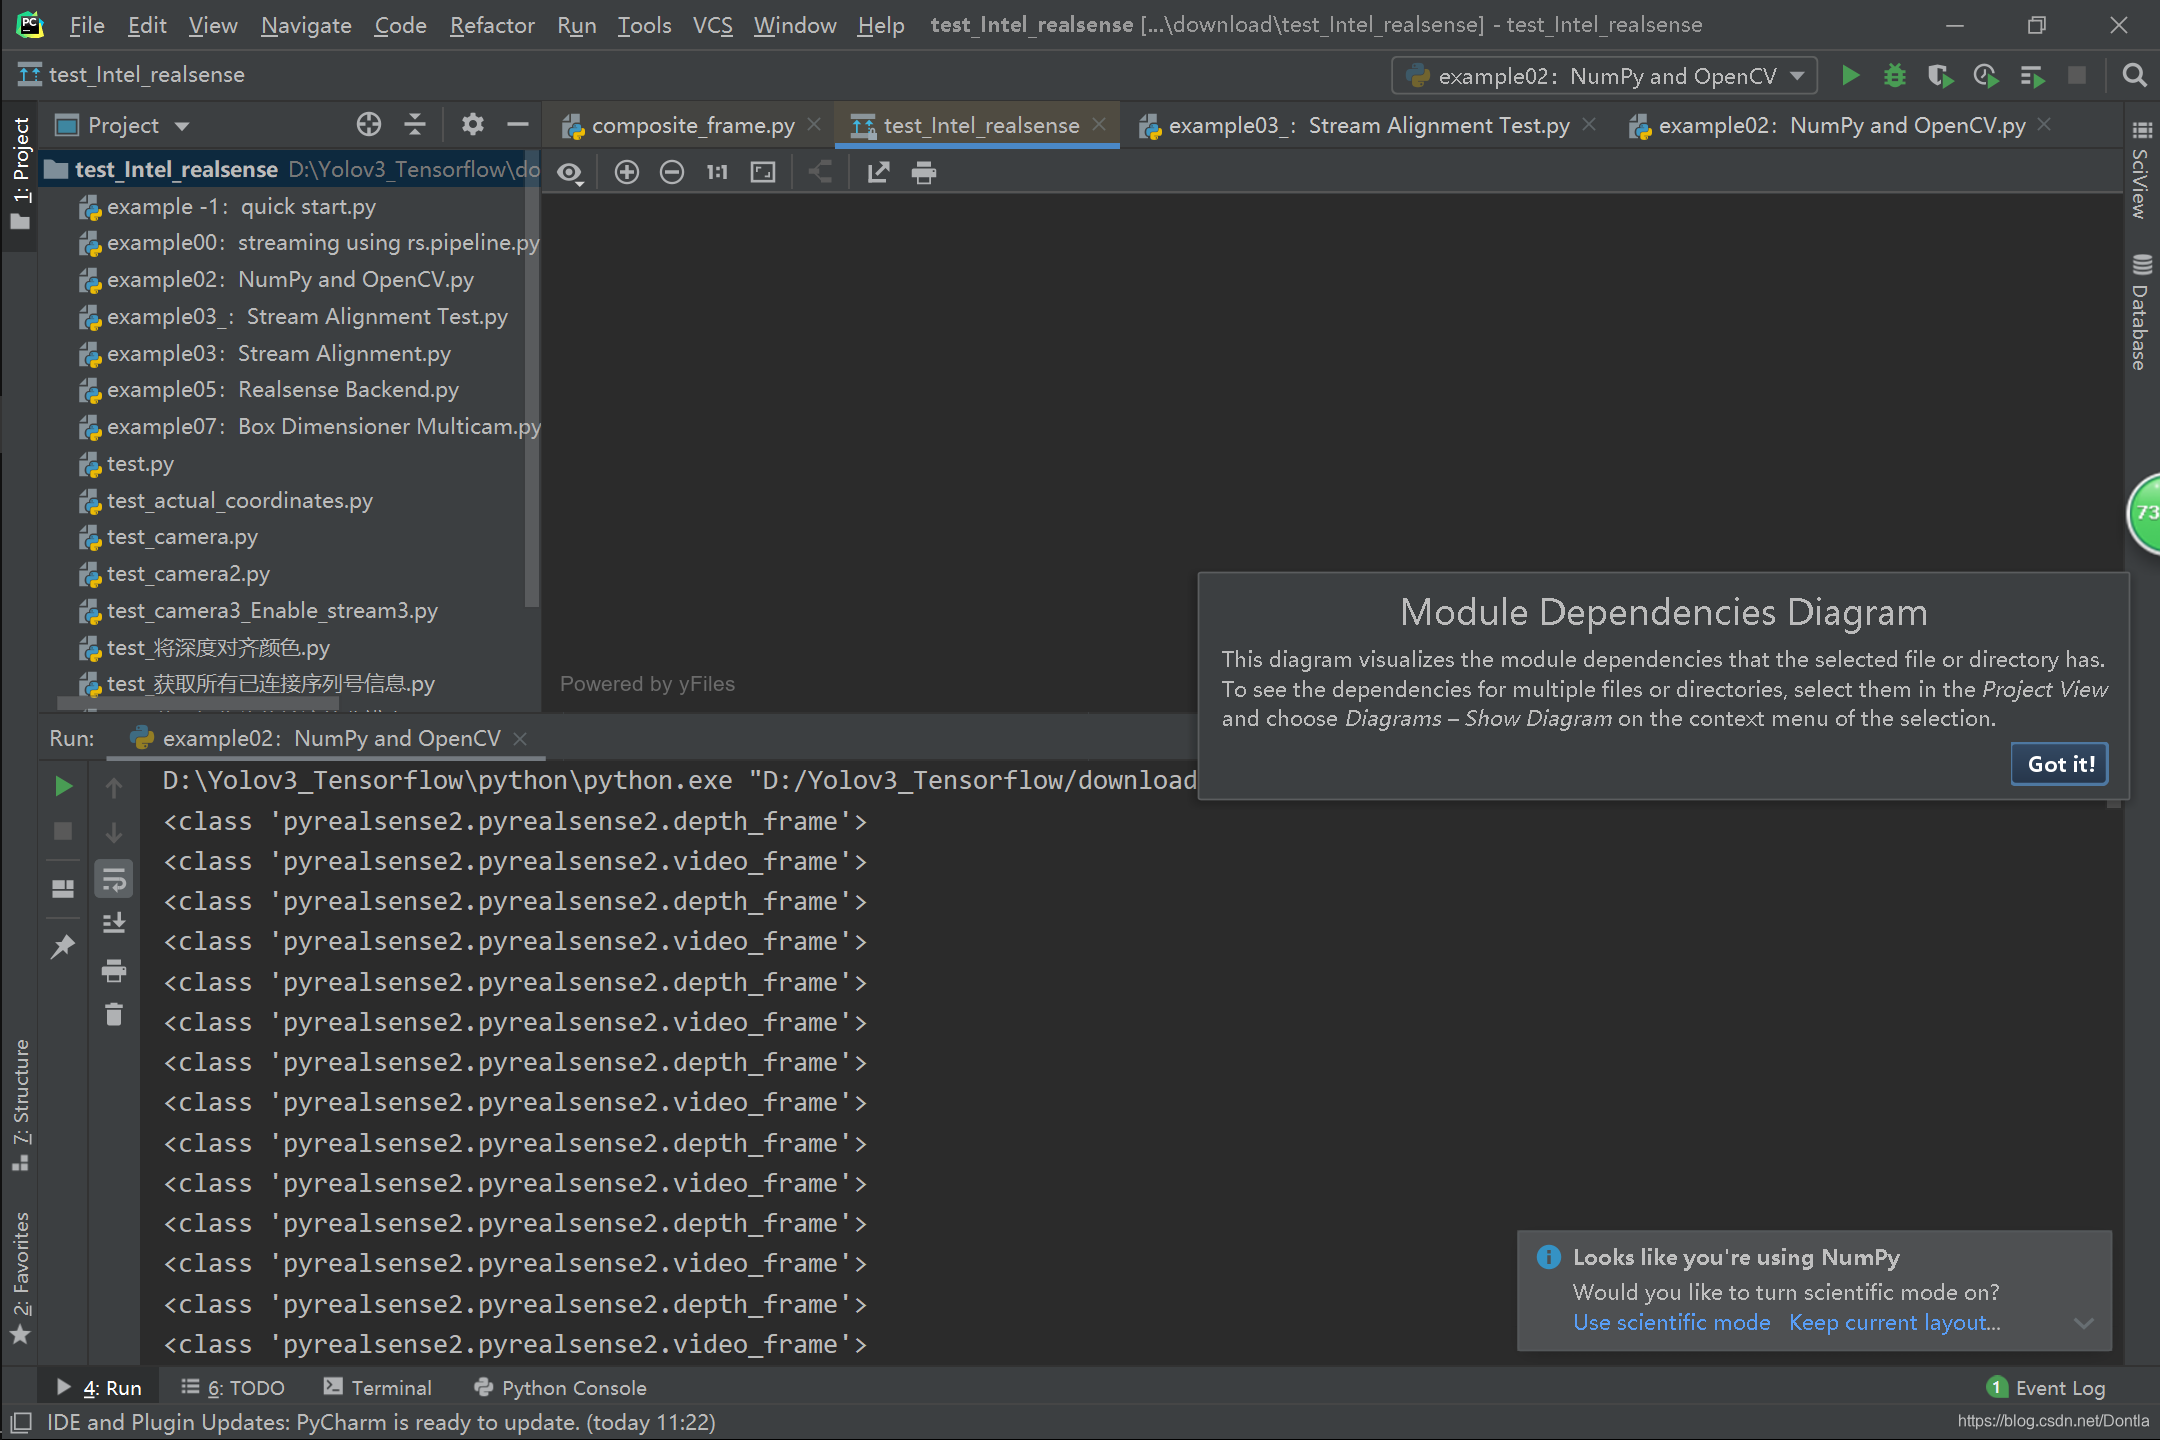This screenshot has height=1440, width=2160.
Task: Click Use scientific mode link
Action: (1671, 1322)
